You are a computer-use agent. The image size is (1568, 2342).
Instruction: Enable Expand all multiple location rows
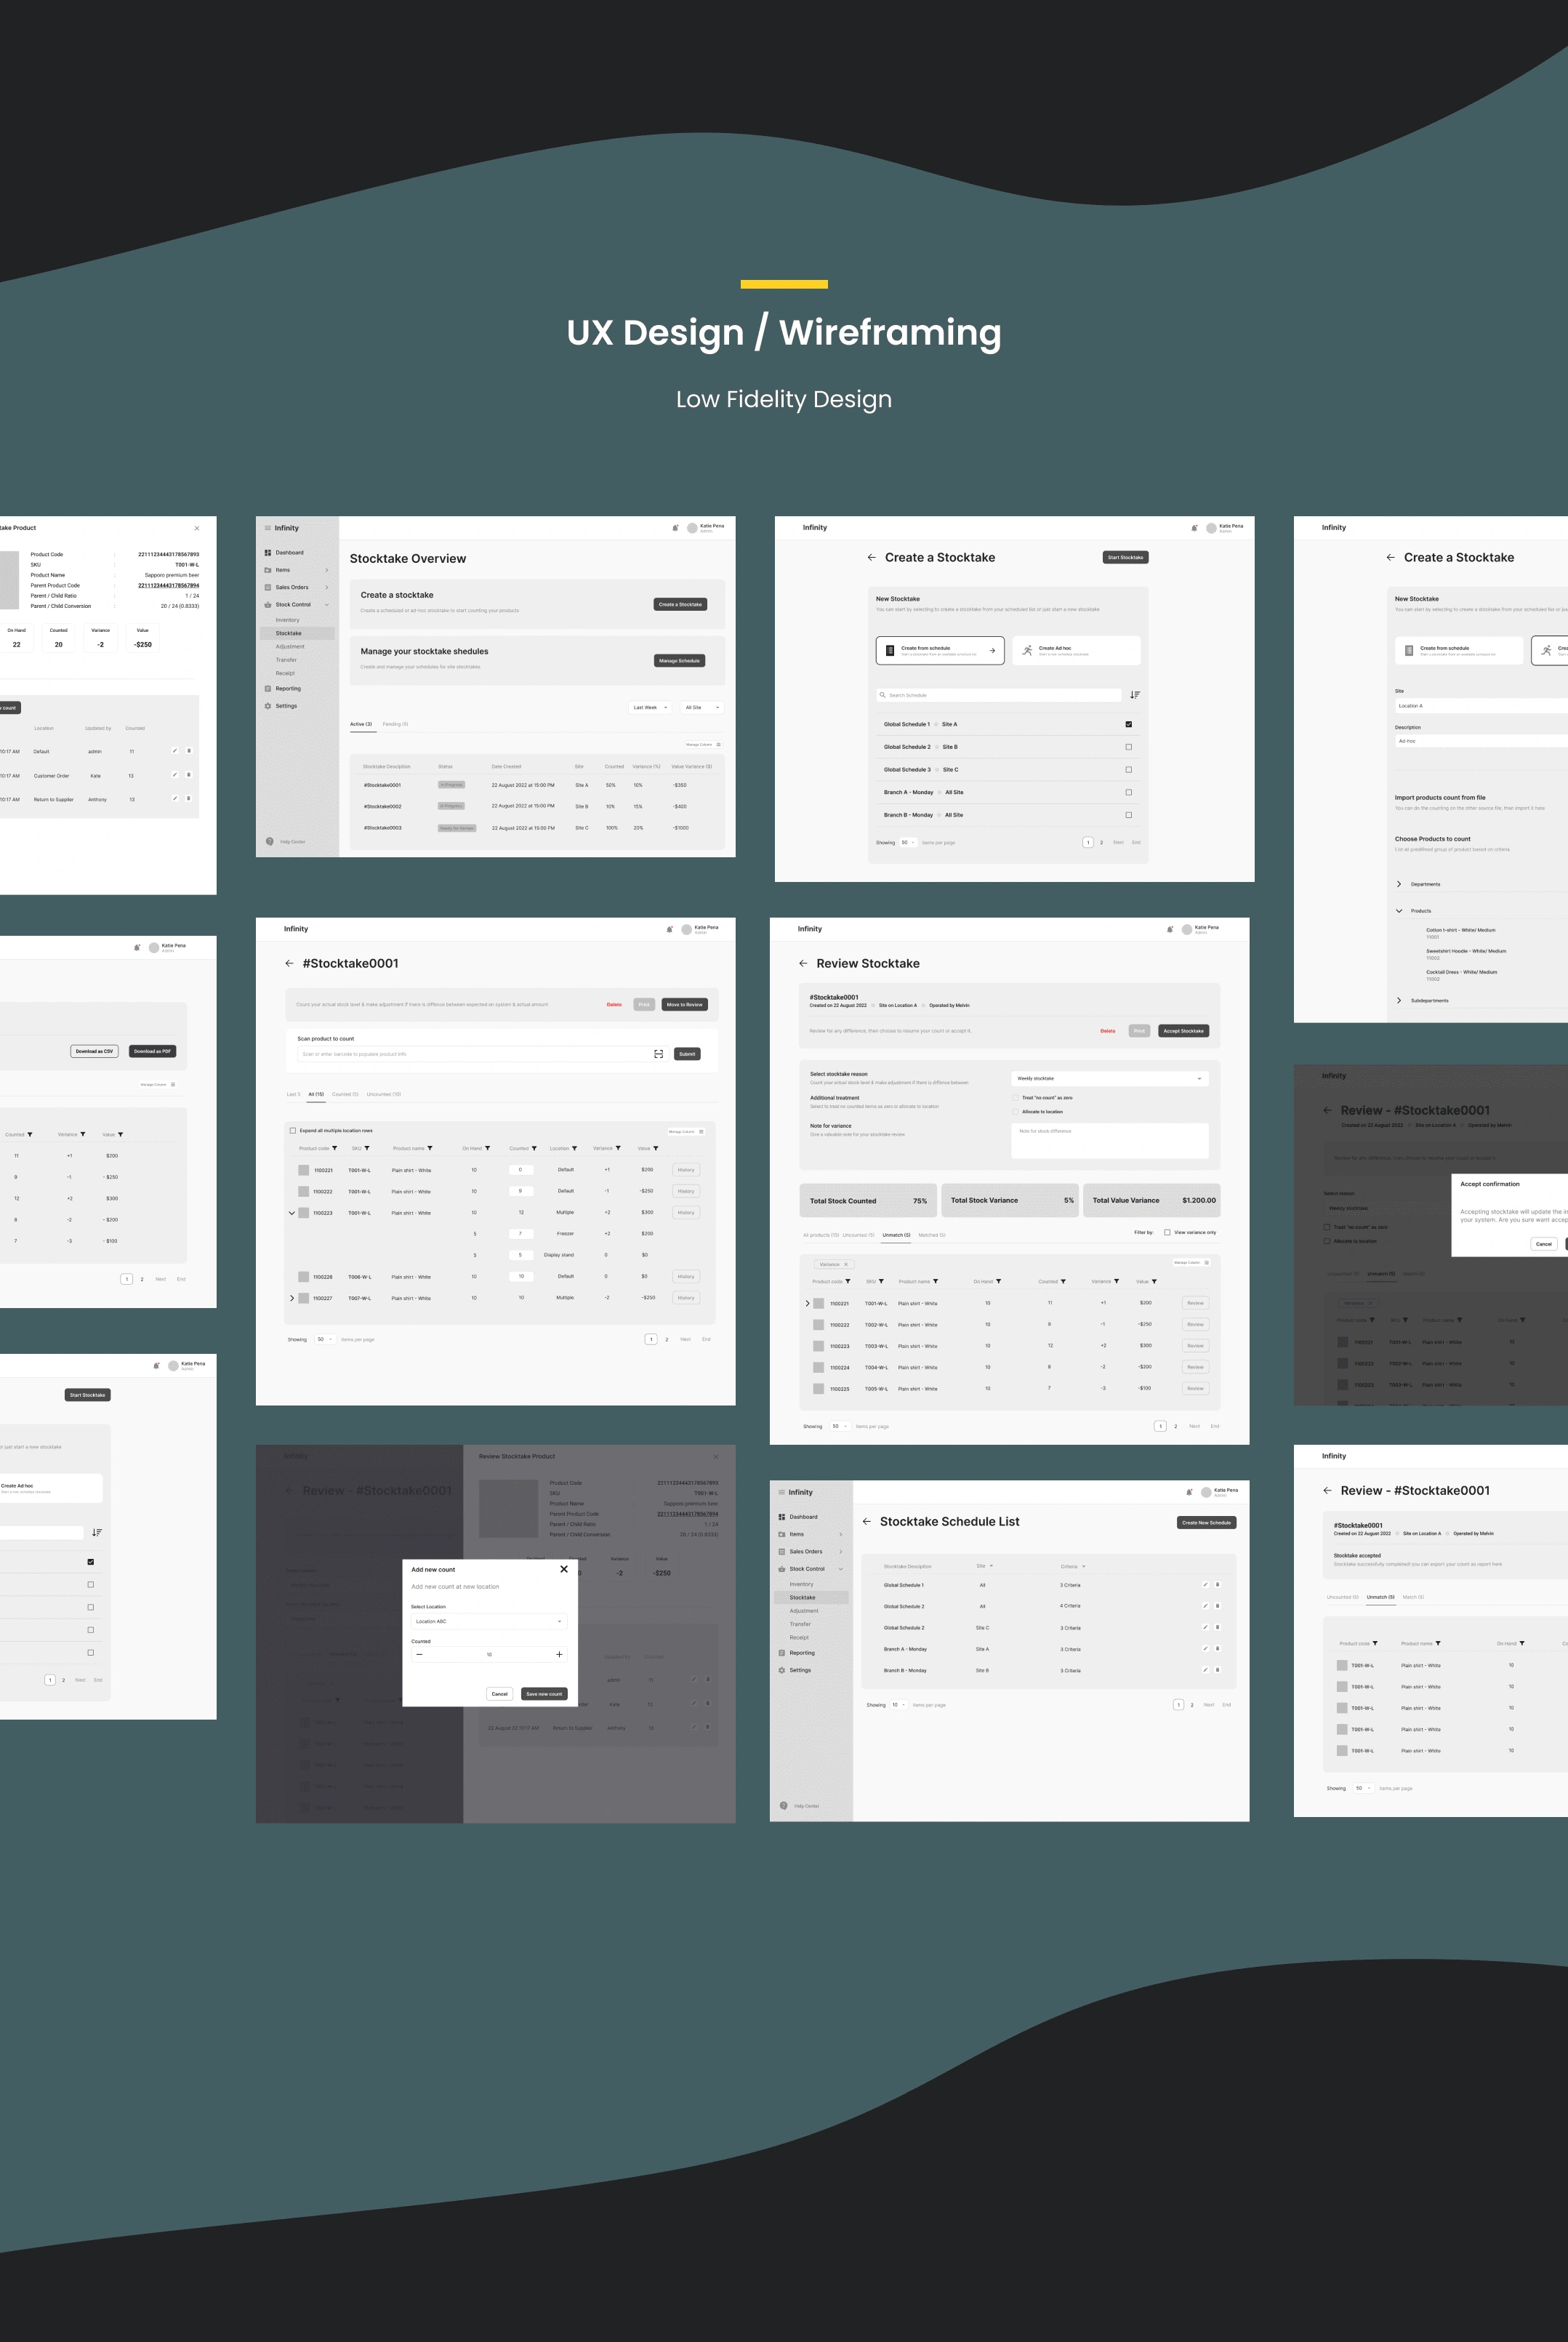point(293,1131)
